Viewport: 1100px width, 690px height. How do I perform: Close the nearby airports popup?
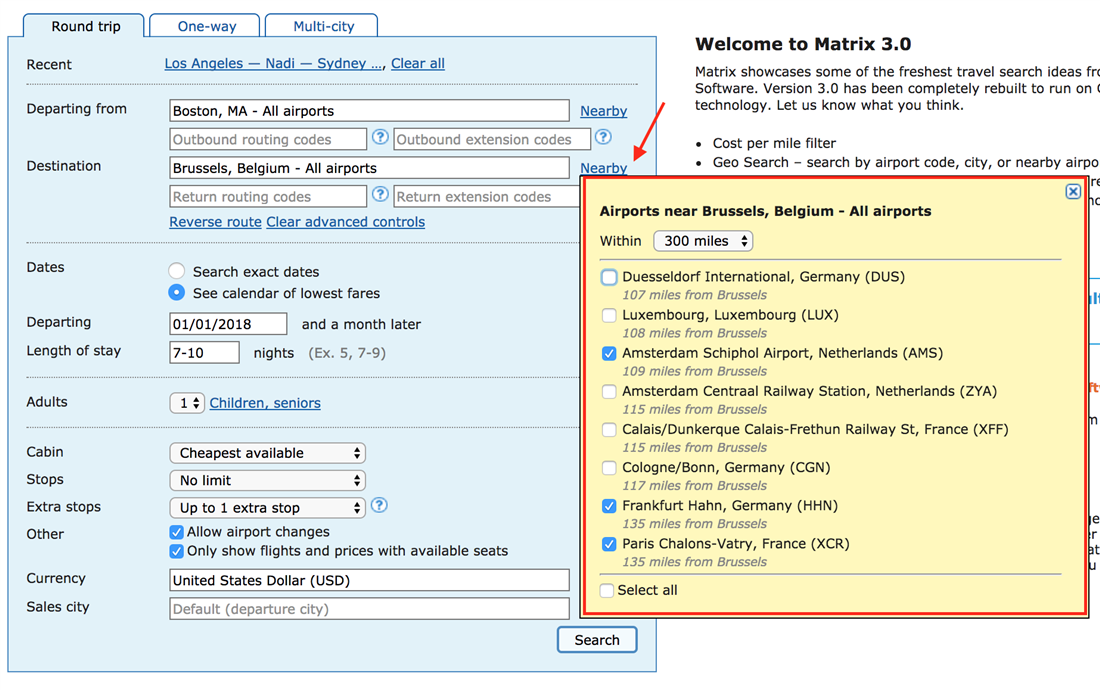(x=1073, y=191)
